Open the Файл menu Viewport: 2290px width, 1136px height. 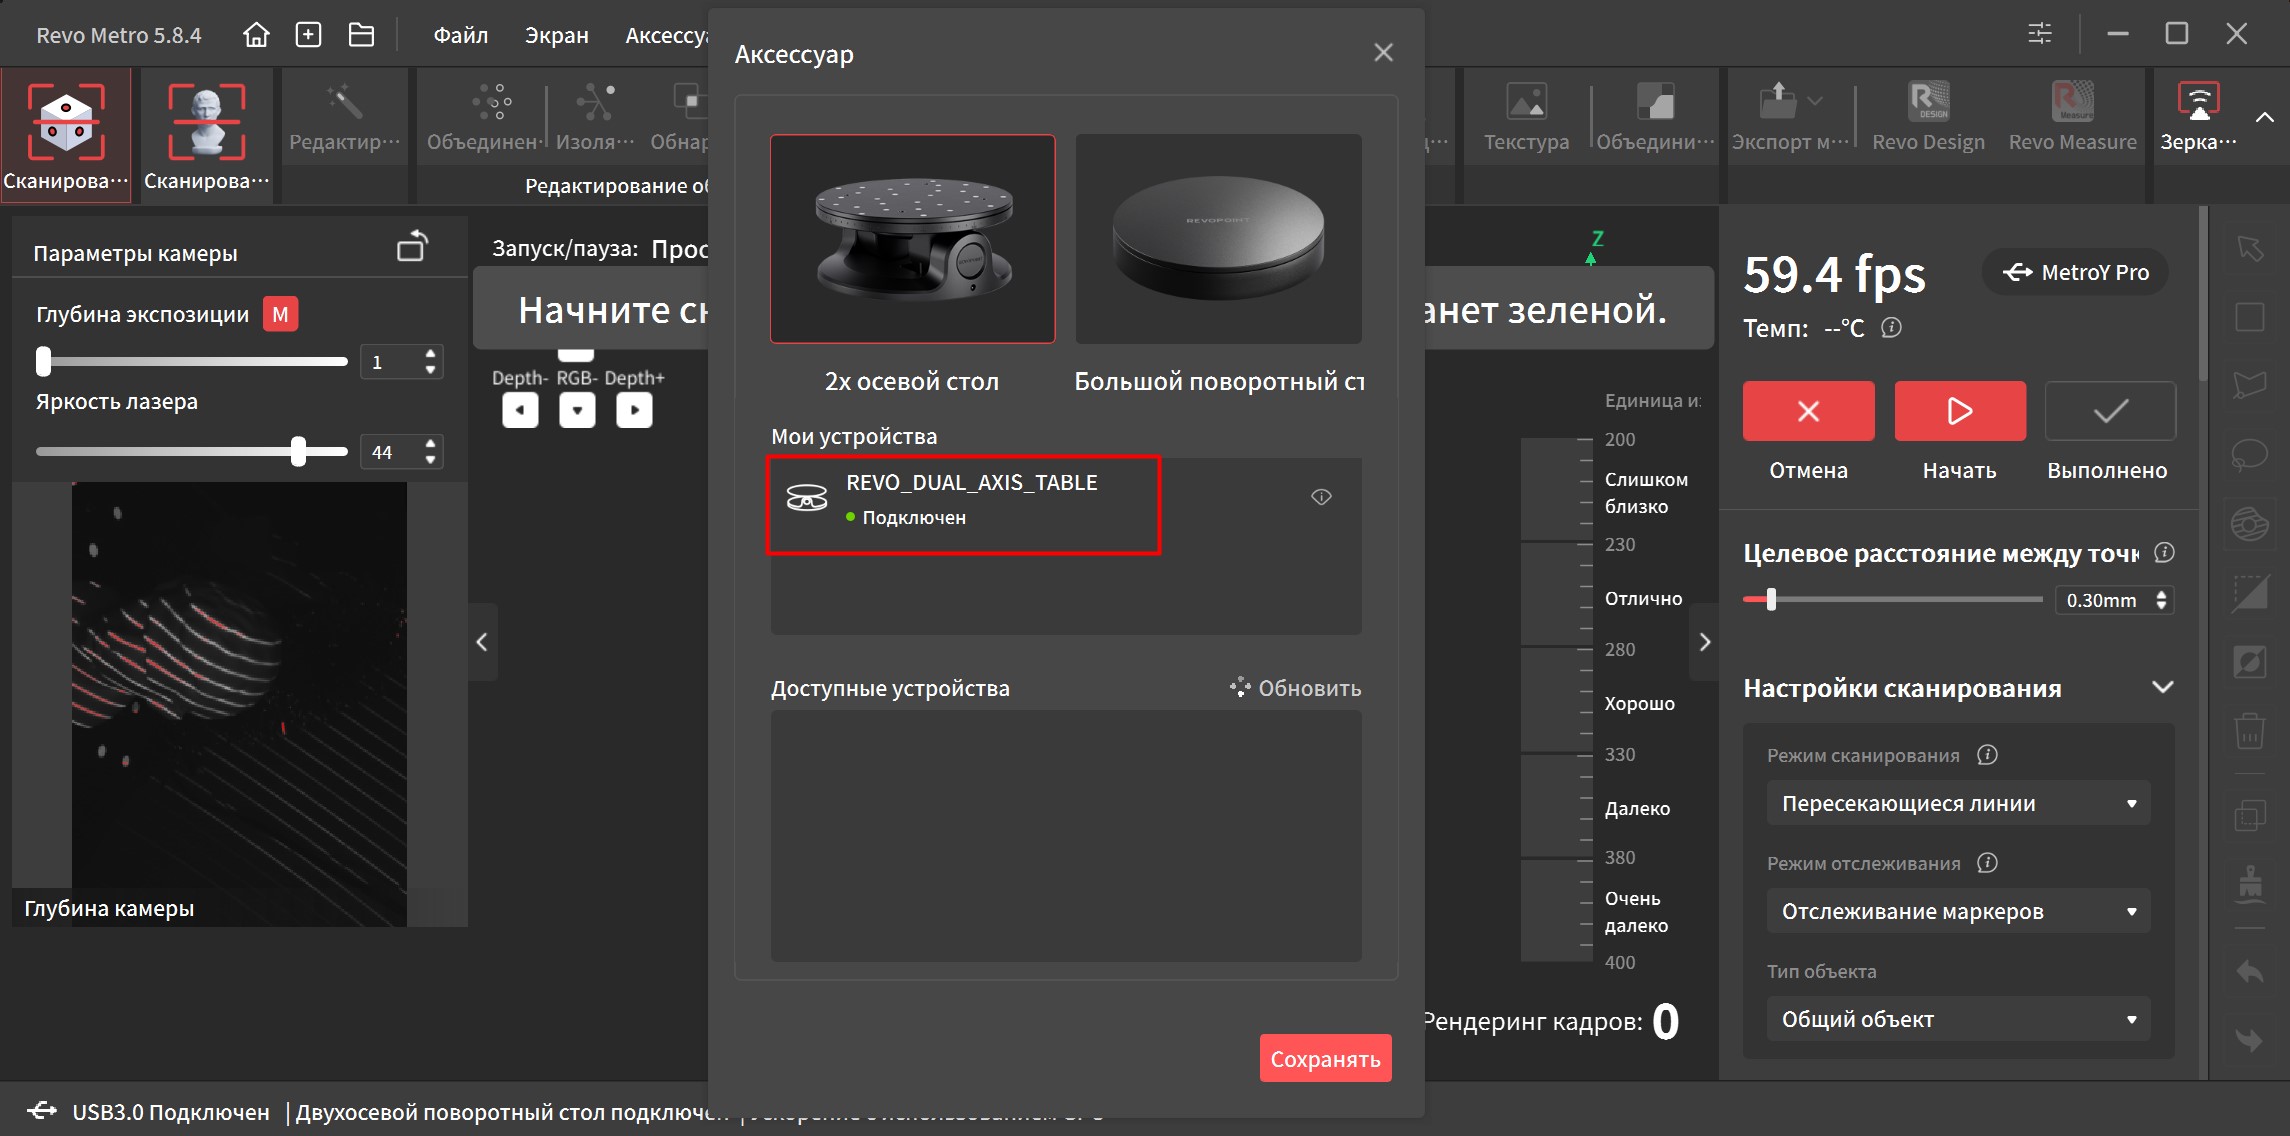point(460,35)
